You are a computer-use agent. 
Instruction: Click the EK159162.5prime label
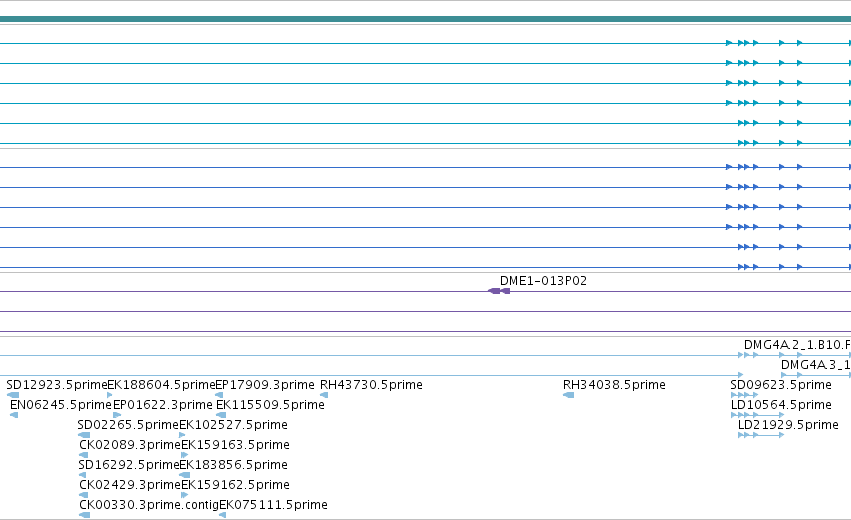coord(236,485)
